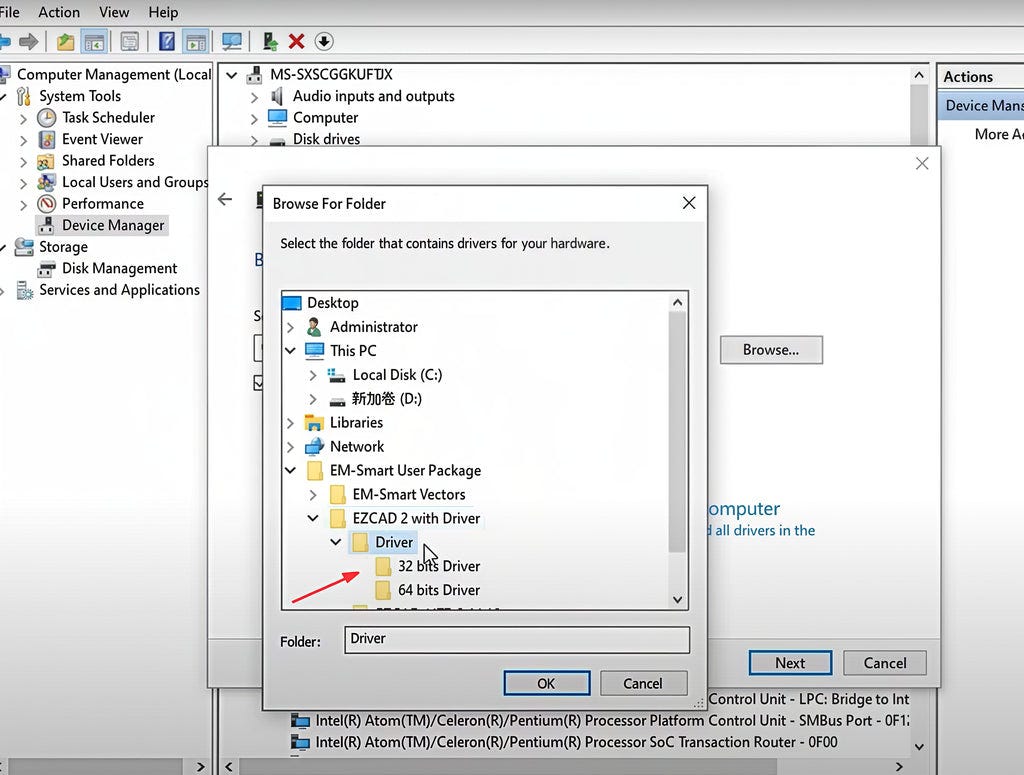
Task: Click the Computer device category
Action: point(325,118)
